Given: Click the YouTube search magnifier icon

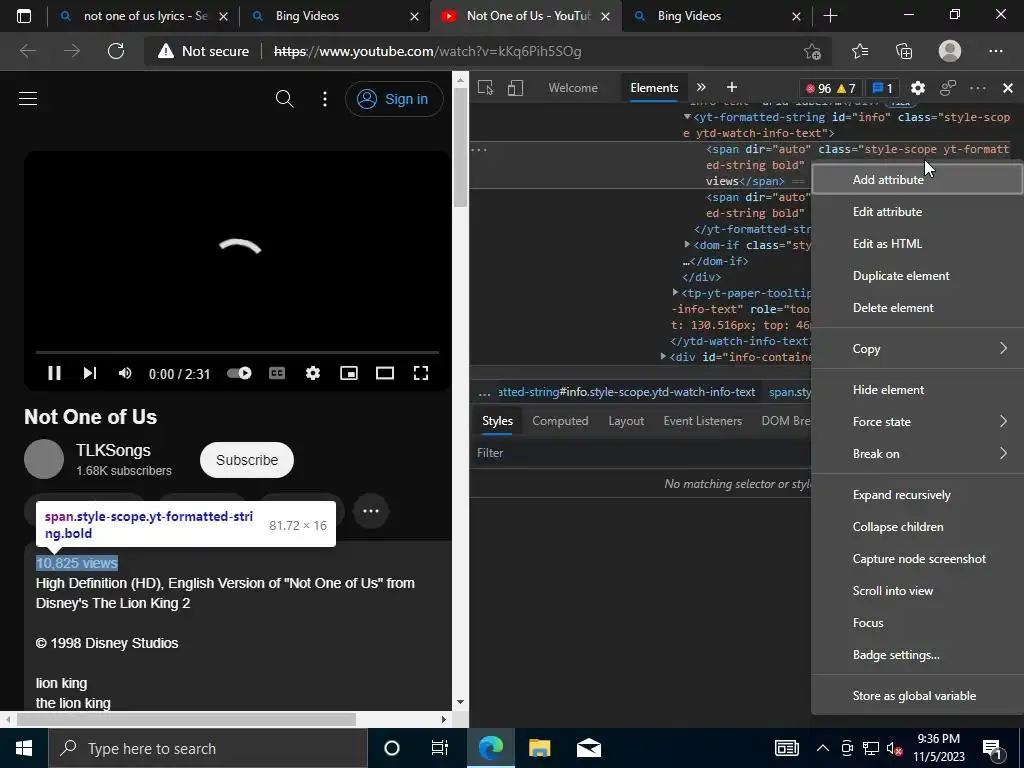Looking at the screenshot, I should pyautogui.click(x=285, y=99).
